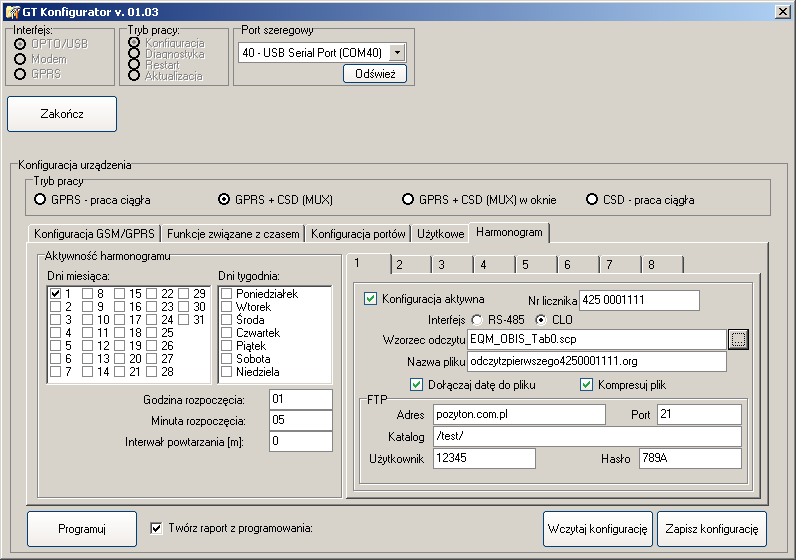Close the GT Konfigurator window

tap(783, 11)
